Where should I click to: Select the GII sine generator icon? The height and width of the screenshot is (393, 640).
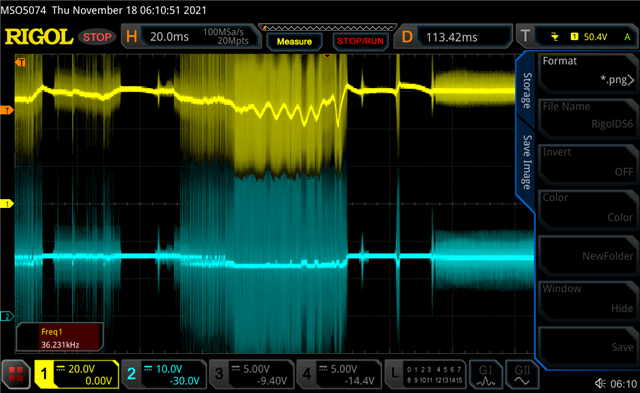(x=522, y=375)
